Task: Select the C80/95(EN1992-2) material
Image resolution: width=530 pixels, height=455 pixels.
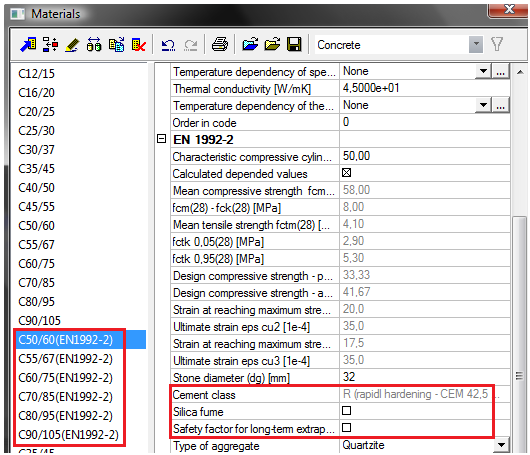Action: 66,415
